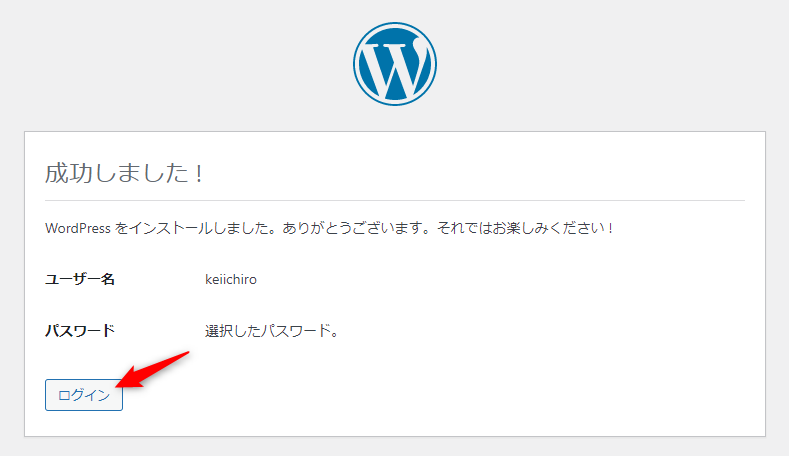Click the WordPress logo at top
This screenshot has height=456, width=789.
(394, 63)
